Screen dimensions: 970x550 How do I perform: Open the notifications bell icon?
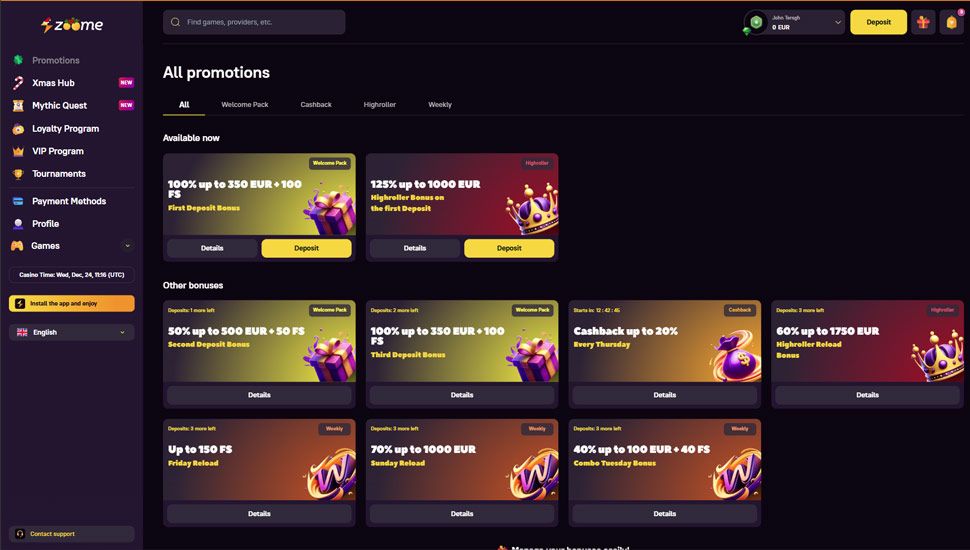(952, 22)
